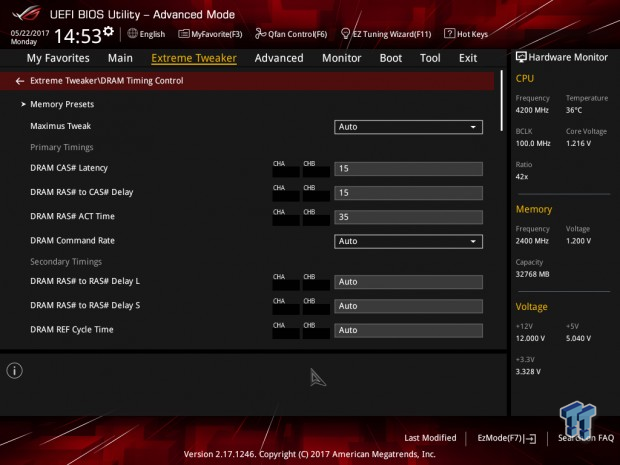The image size is (620, 465).
Task: Click the settings list scrollbar
Action: pos(502,100)
